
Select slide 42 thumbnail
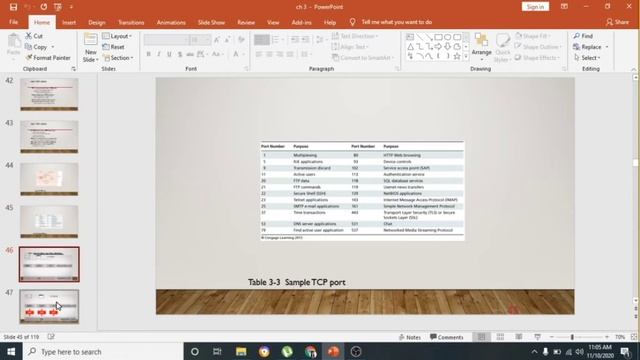(49, 94)
